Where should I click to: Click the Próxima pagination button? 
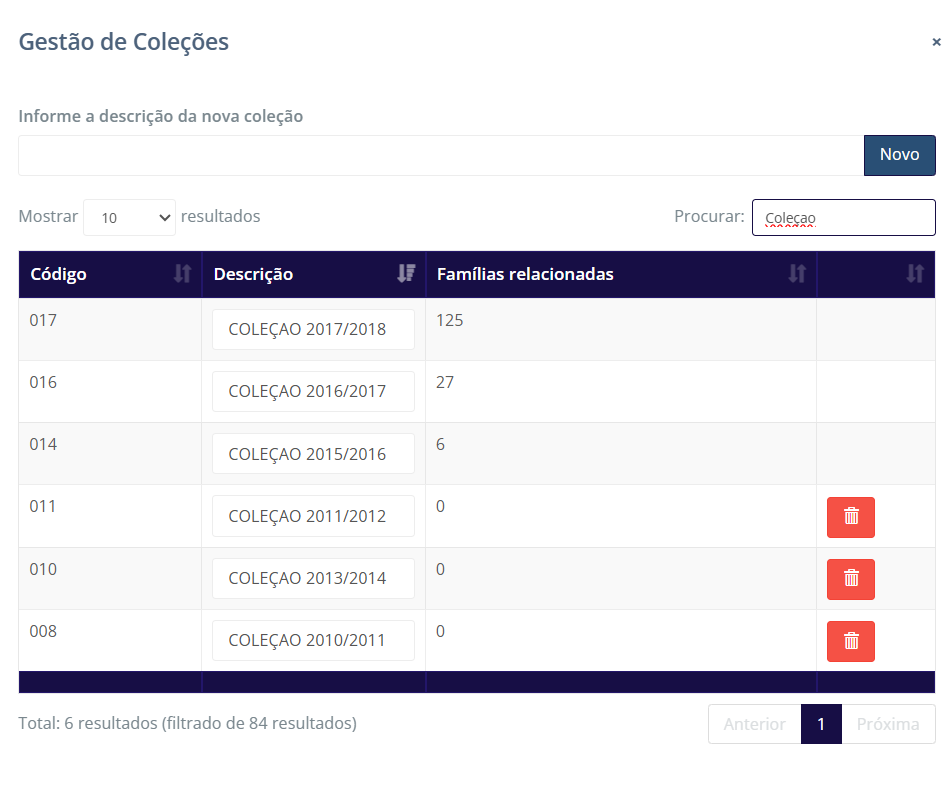pos(887,724)
